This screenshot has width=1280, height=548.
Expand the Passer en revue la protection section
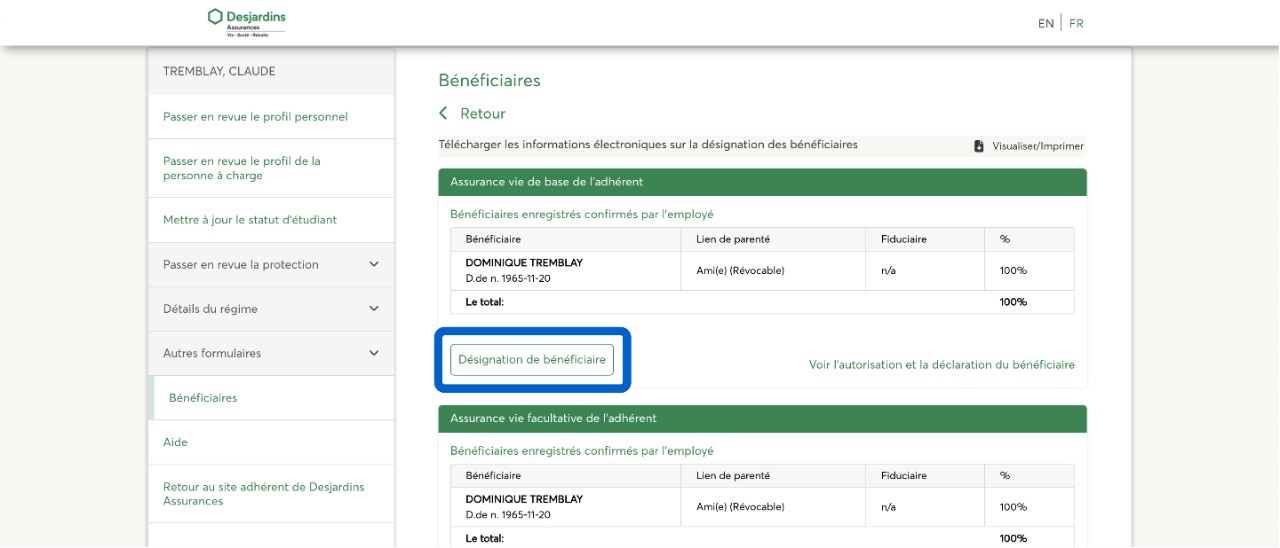(374, 265)
